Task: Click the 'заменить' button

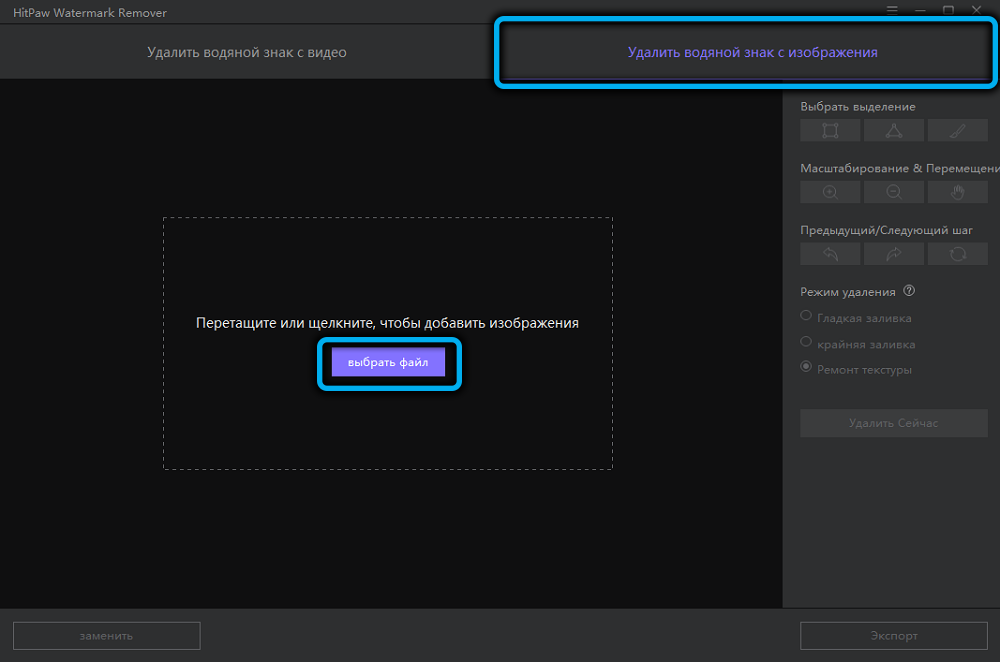Action: pyautogui.click(x=106, y=635)
